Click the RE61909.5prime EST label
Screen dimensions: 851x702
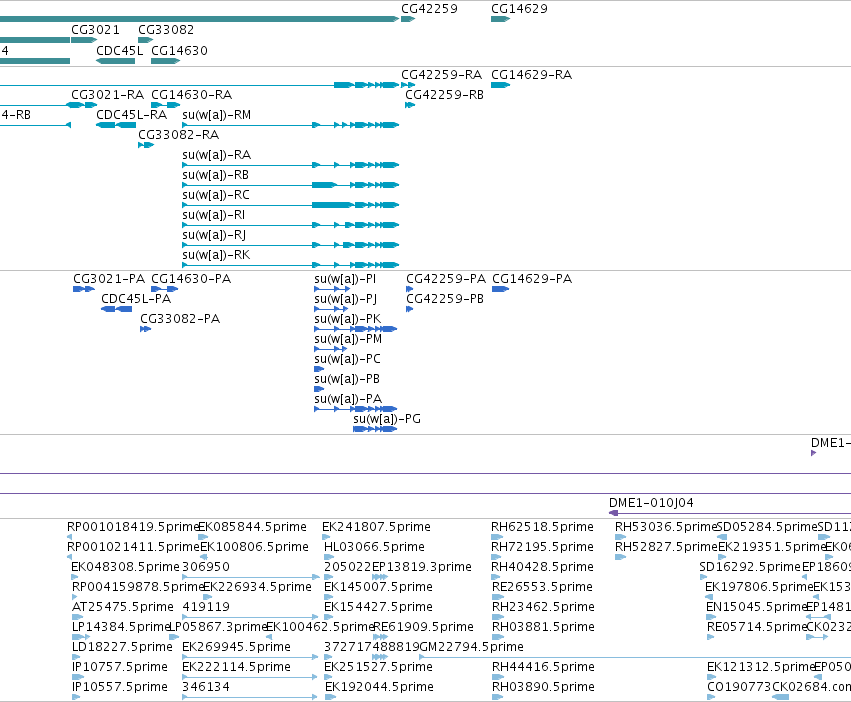(424, 627)
